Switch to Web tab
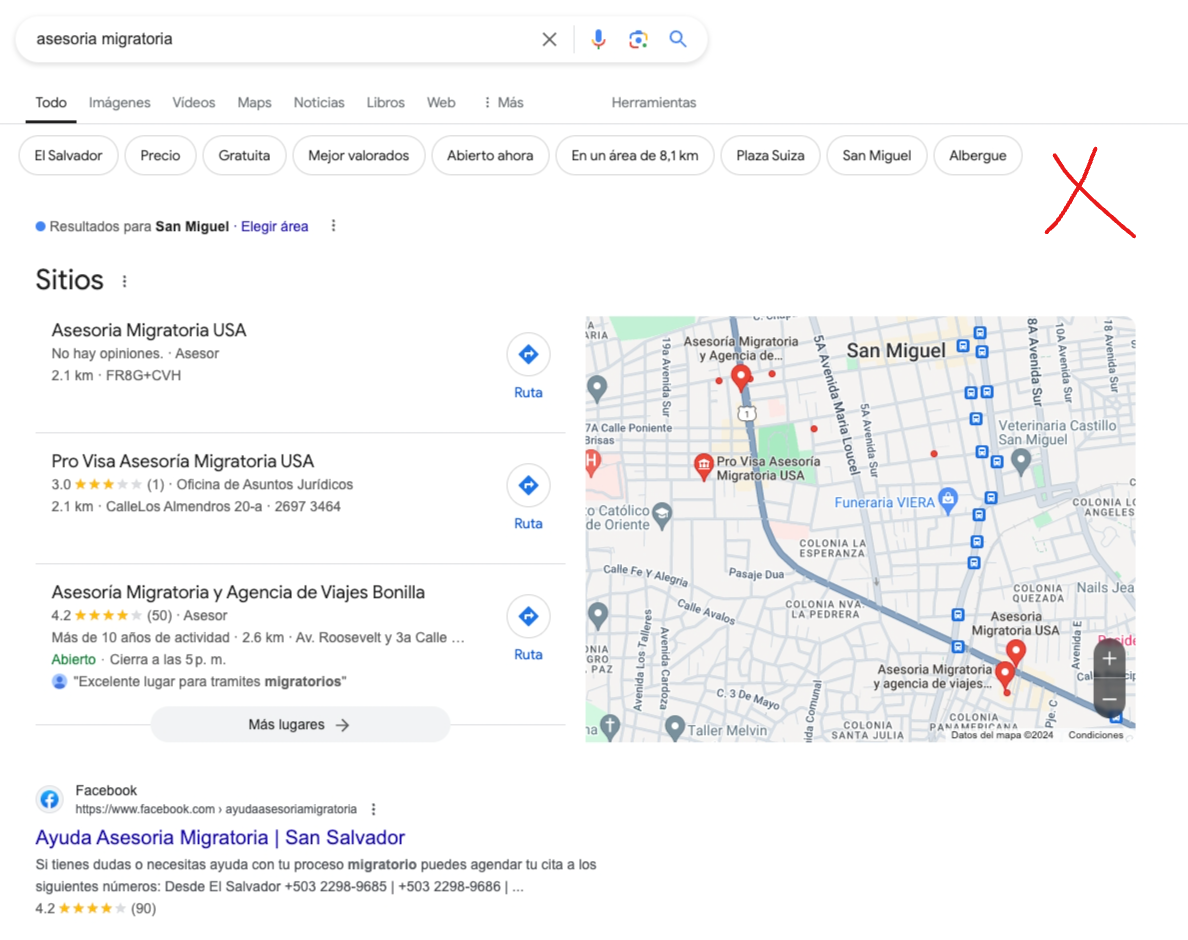The height and width of the screenshot is (940, 1188). (441, 102)
